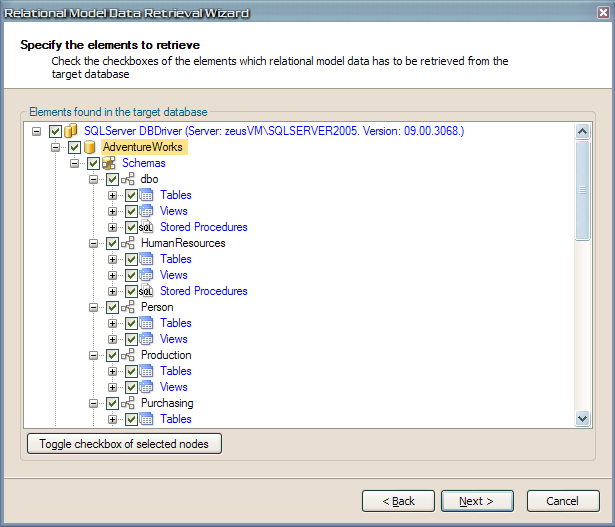Image resolution: width=615 pixels, height=527 pixels.
Task: Expand Views under Production
Action: click(x=113, y=387)
